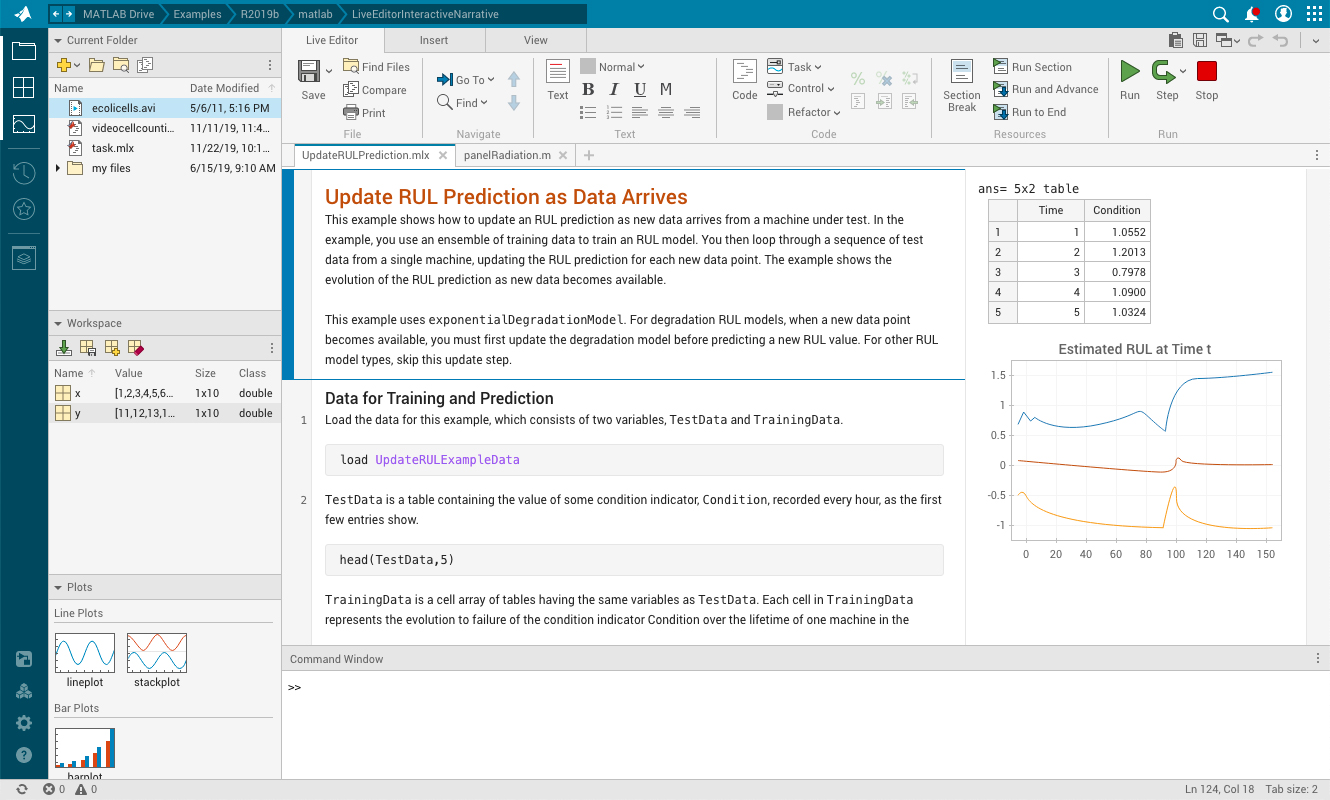The image size is (1330, 800).
Task: Toggle underline text formatting
Action: 640,90
